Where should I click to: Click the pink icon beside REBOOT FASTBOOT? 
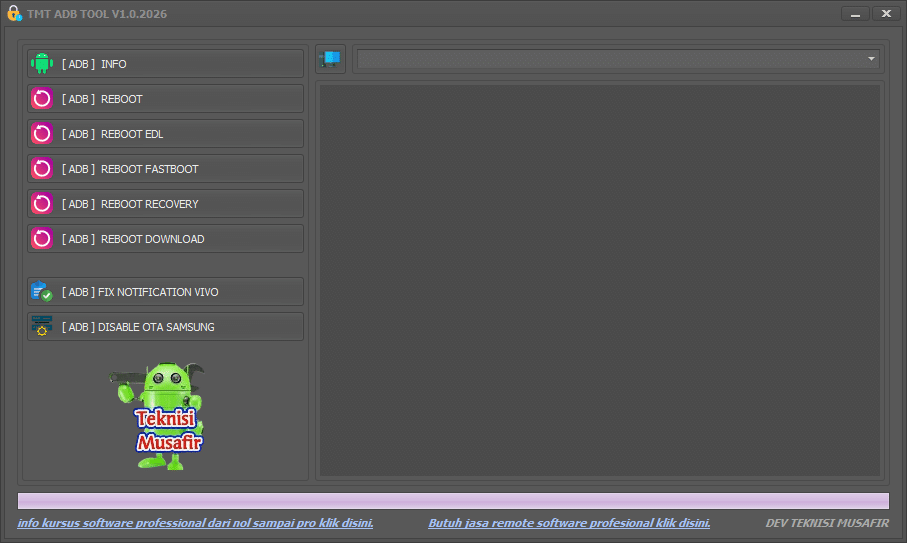(x=42, y=169)
